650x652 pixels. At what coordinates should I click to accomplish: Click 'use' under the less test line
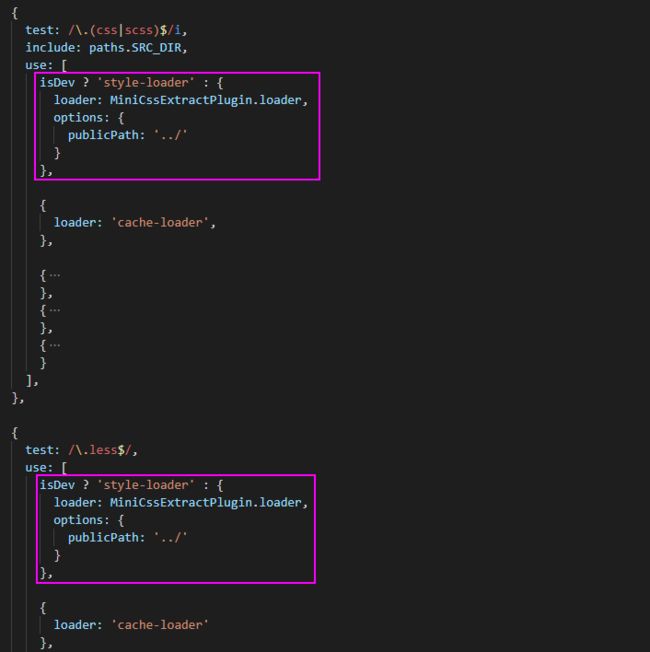point(36,467)
